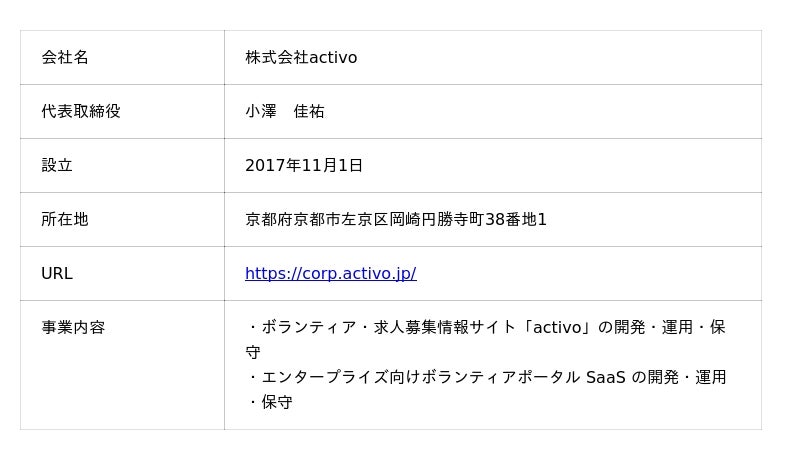Click the 会社名 label cell
This screenshot has height=460, width=800.
pos(122,57)
